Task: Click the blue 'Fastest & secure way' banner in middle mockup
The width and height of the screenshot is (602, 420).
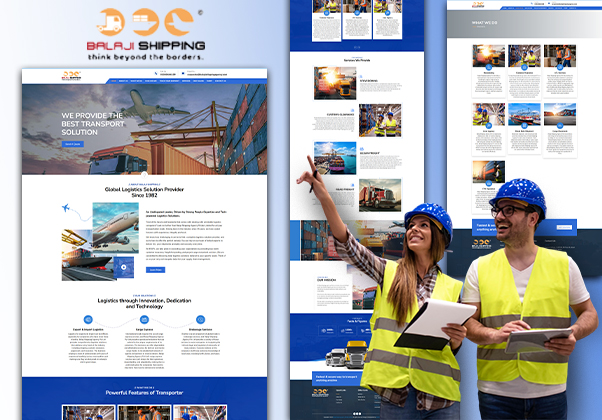Action: point(337,379)
